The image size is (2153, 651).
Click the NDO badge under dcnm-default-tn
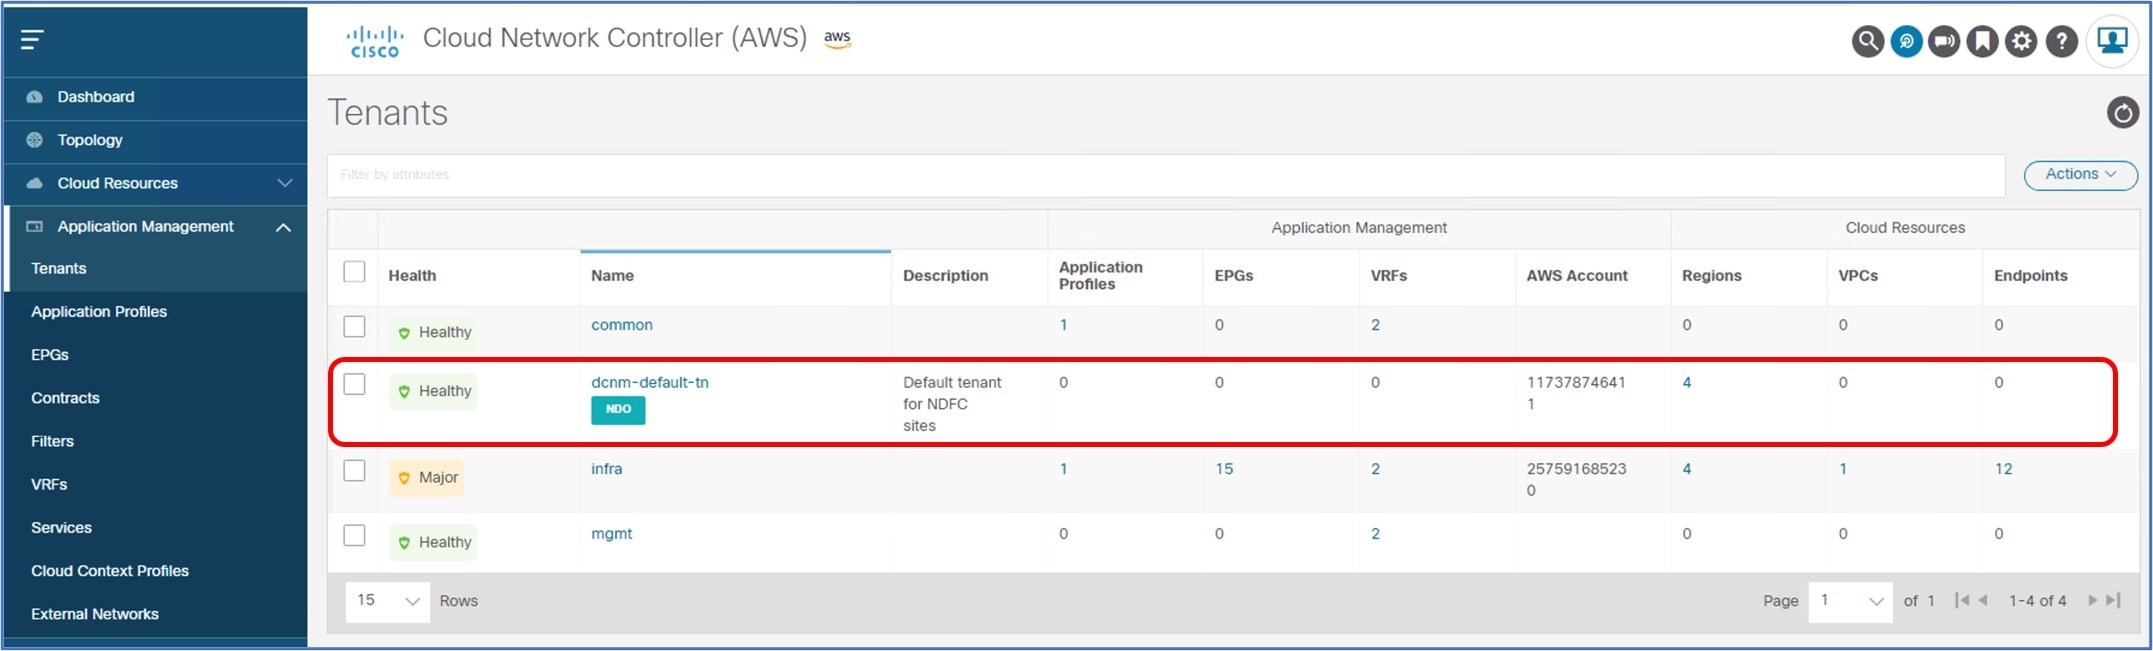point(618,410)
